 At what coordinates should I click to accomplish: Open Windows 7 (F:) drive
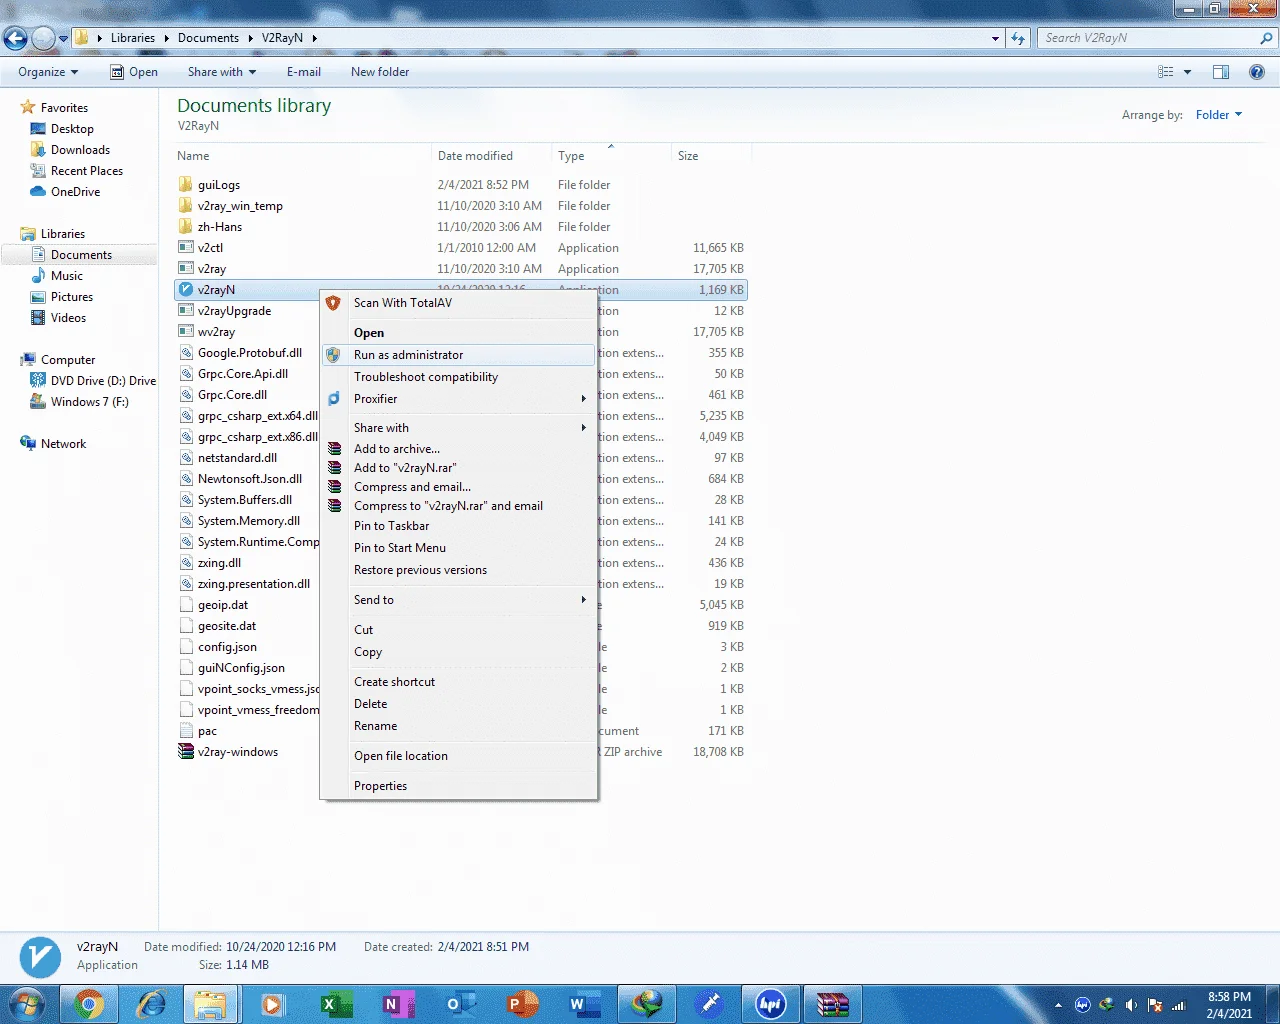click(x=90, y=402)
